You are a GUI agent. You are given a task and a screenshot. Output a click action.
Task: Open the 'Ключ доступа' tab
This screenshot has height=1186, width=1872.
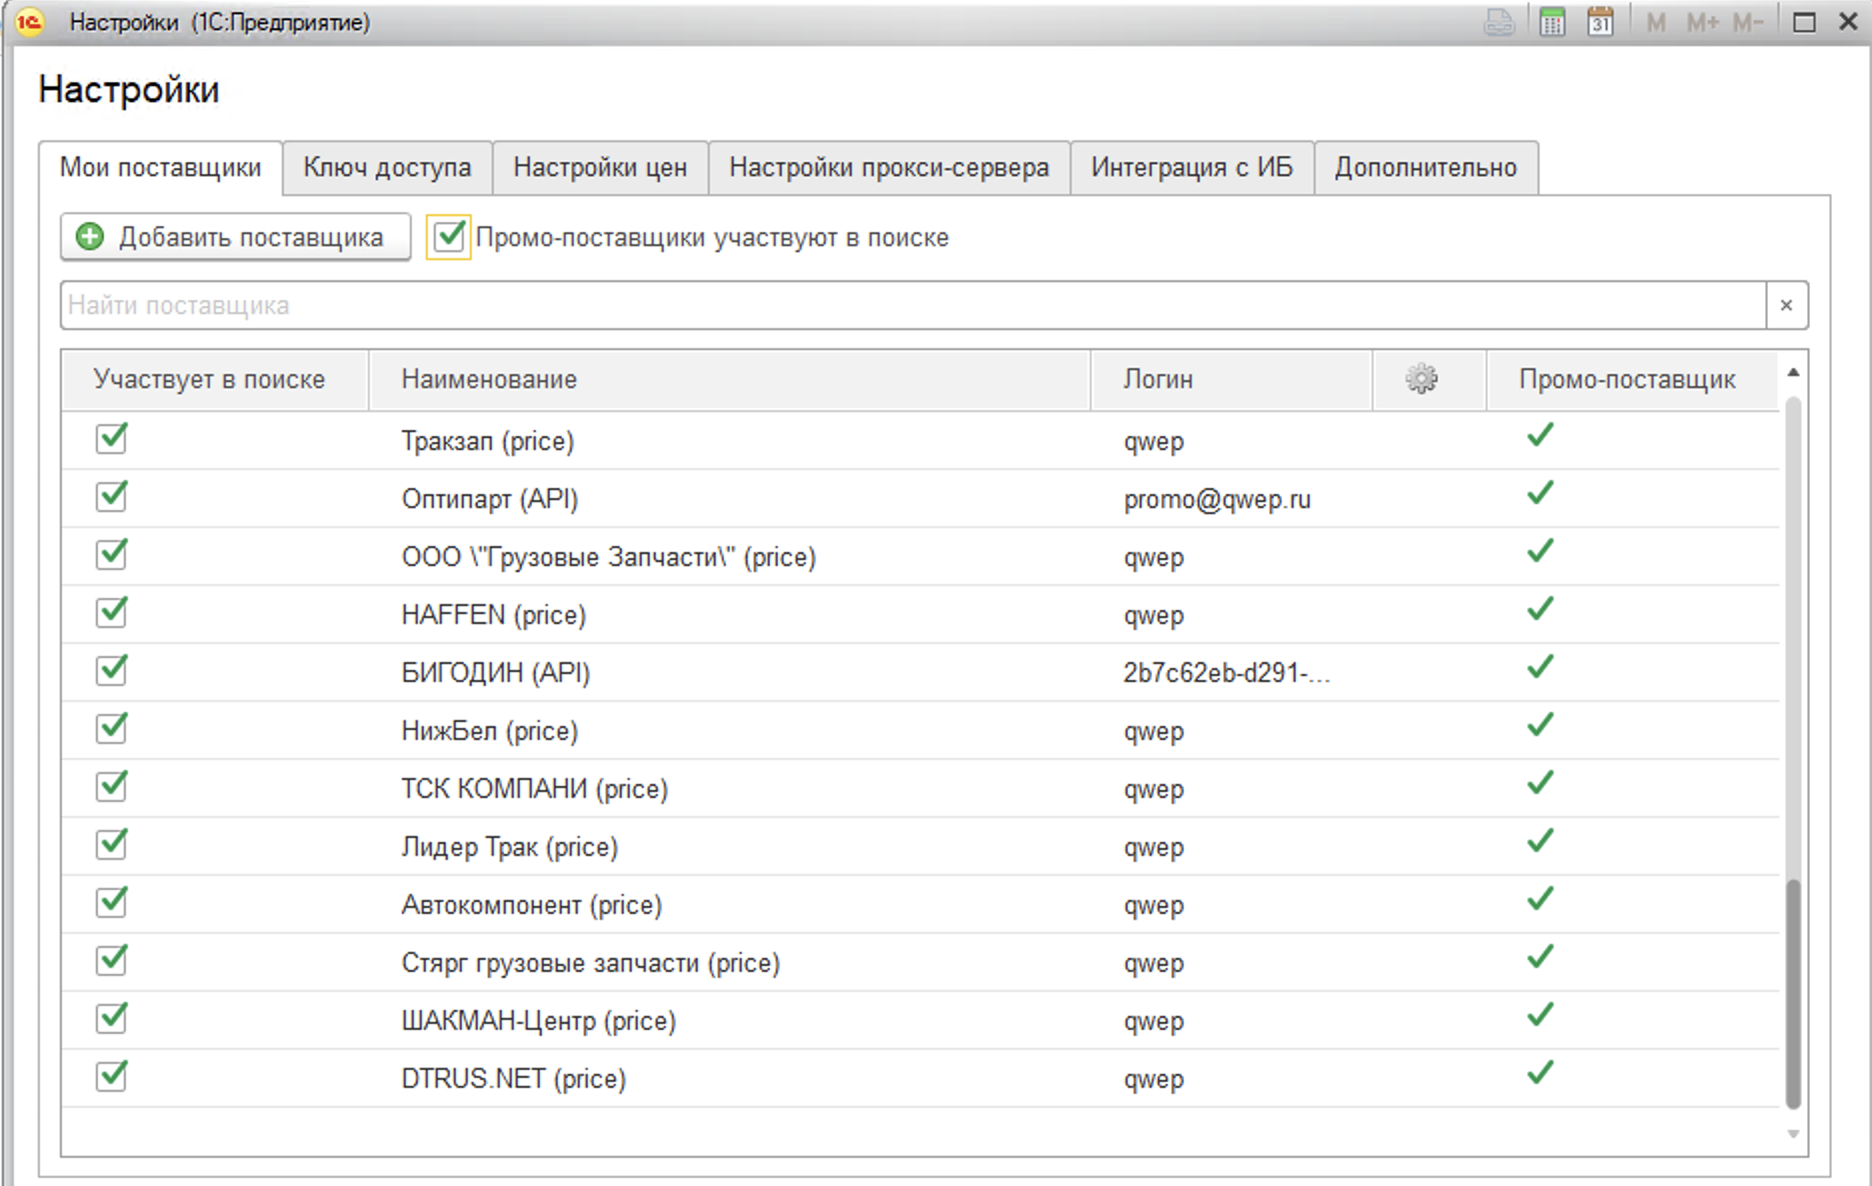click(x=387, y=167)
